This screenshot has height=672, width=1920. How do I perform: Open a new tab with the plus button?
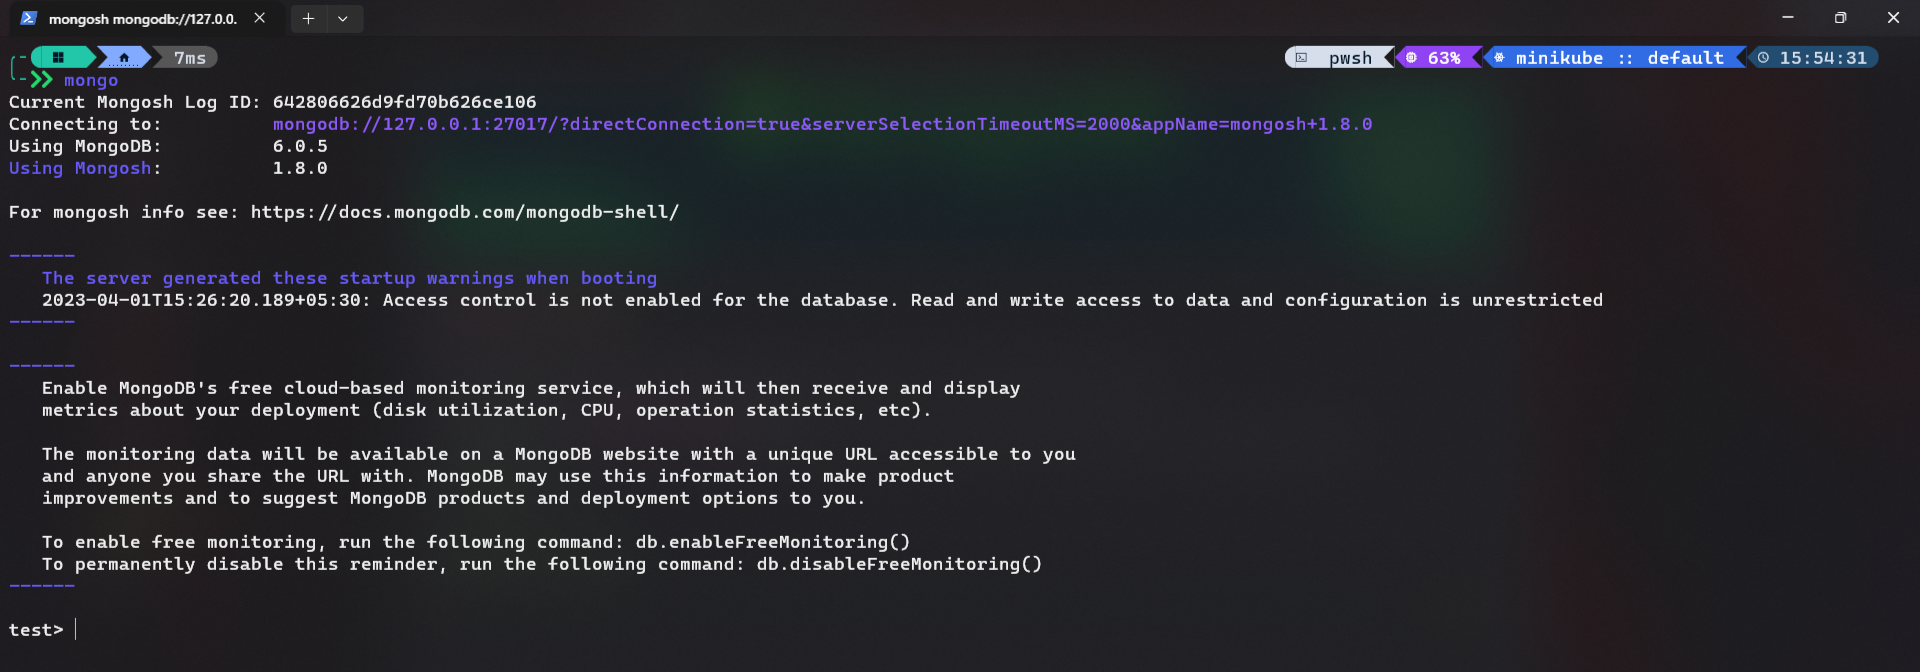(x=308, y=18)
